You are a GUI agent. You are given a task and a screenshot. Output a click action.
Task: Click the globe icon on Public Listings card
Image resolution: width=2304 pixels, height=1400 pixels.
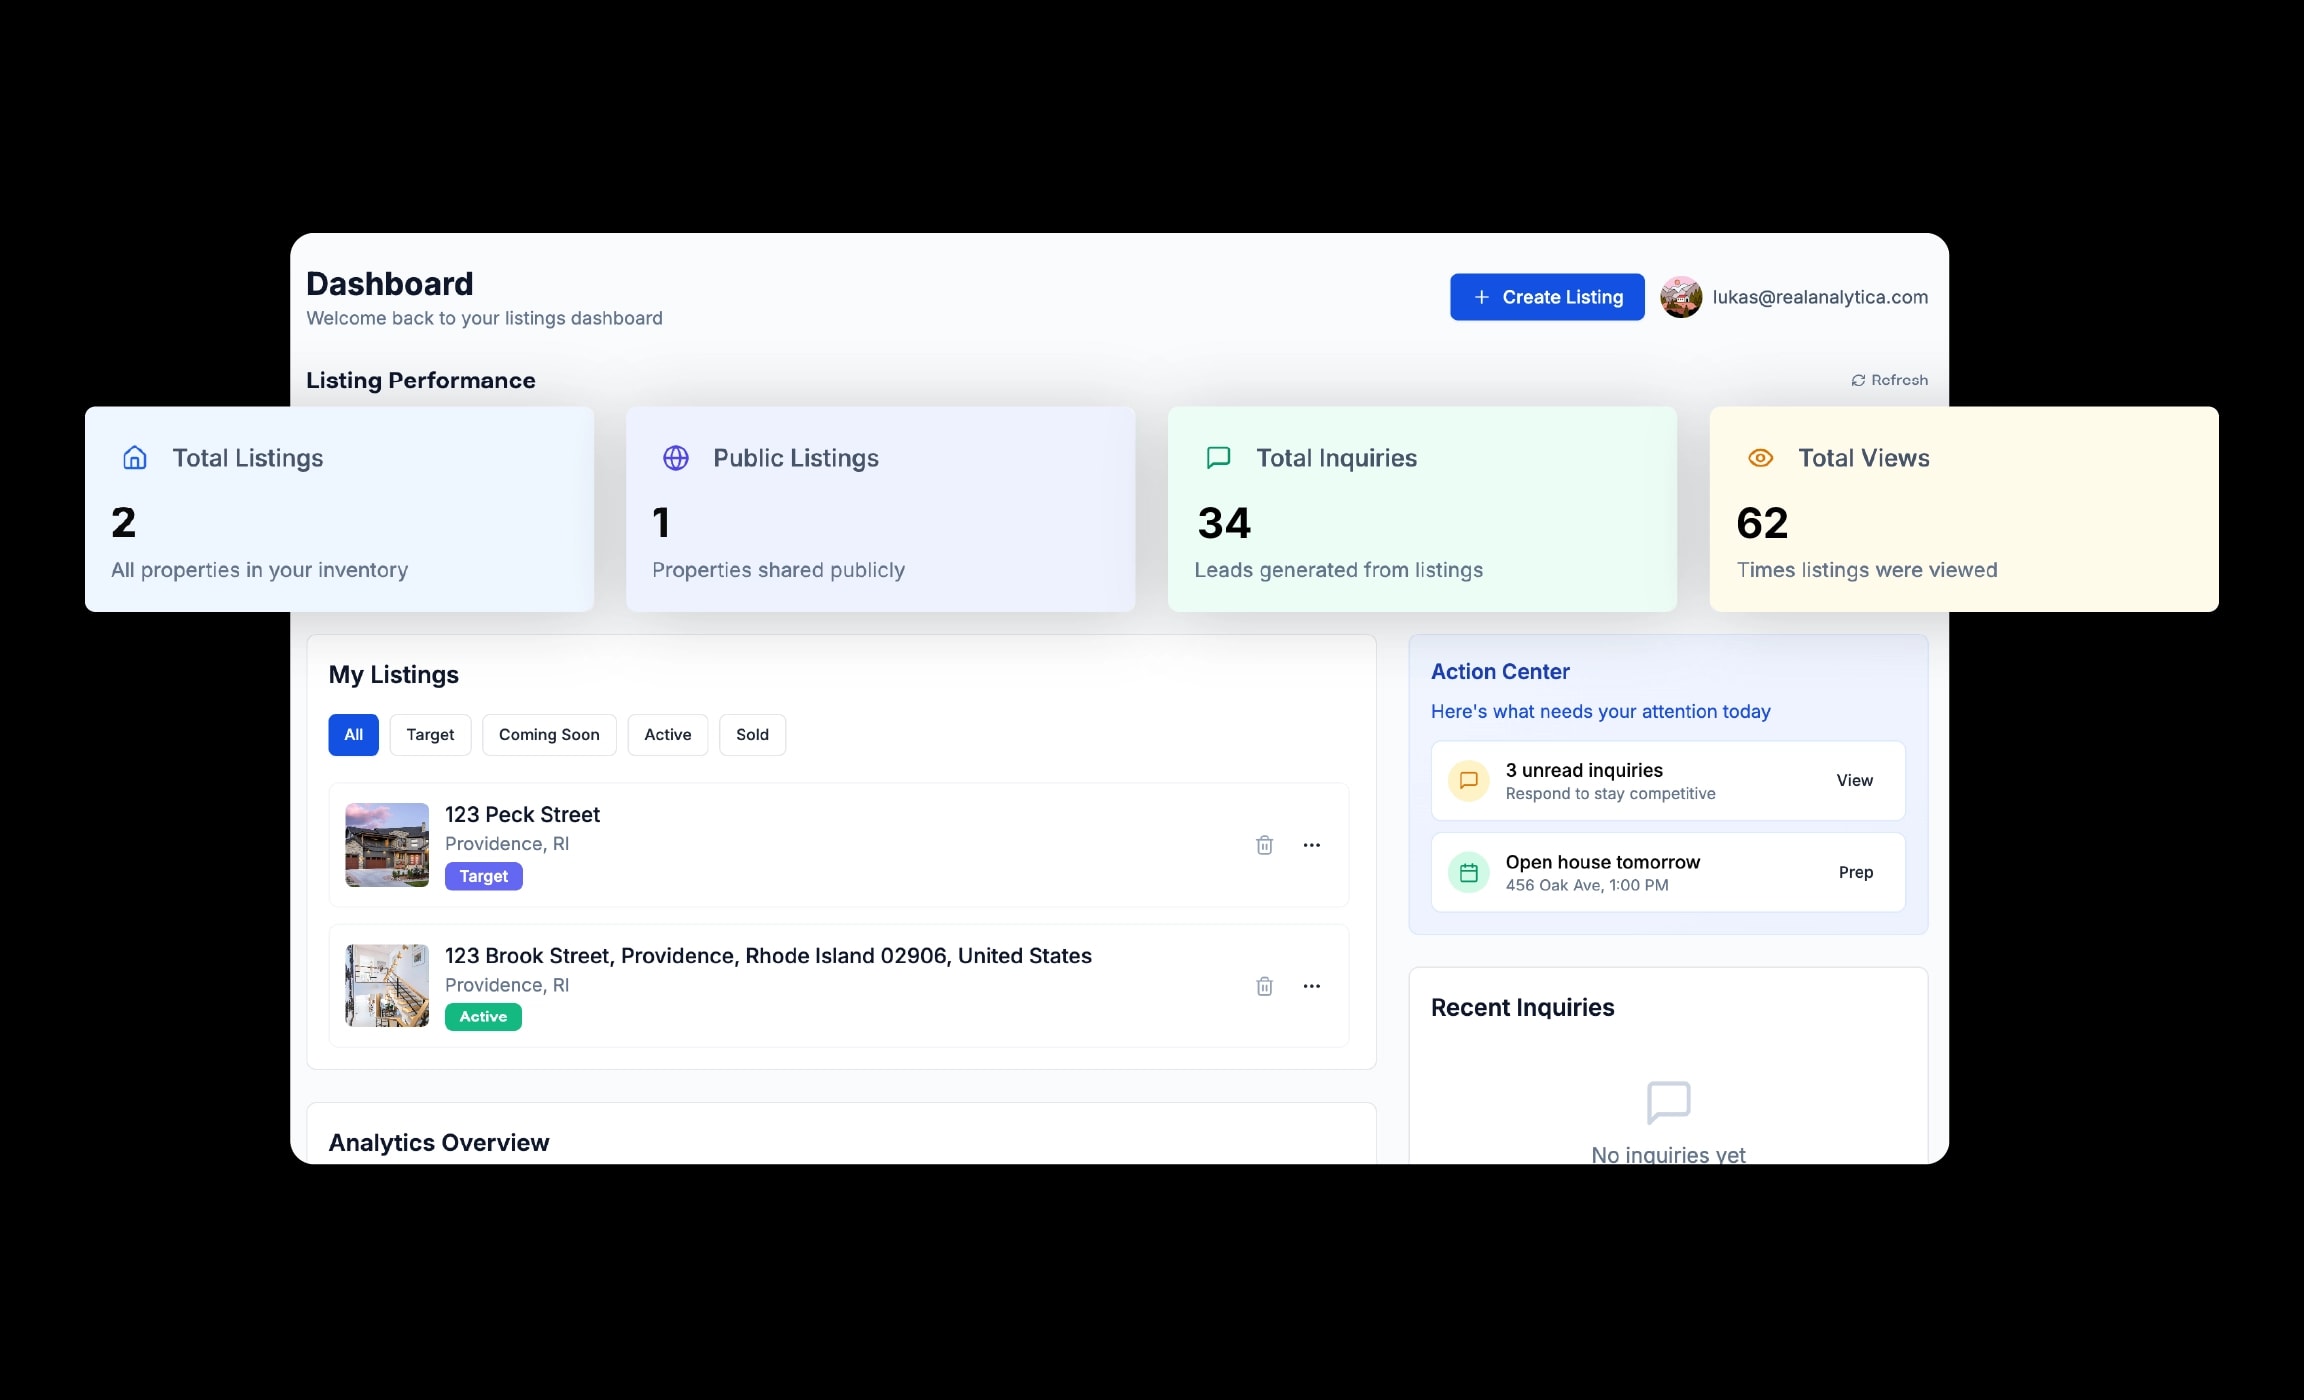click(x=676, y=458)
